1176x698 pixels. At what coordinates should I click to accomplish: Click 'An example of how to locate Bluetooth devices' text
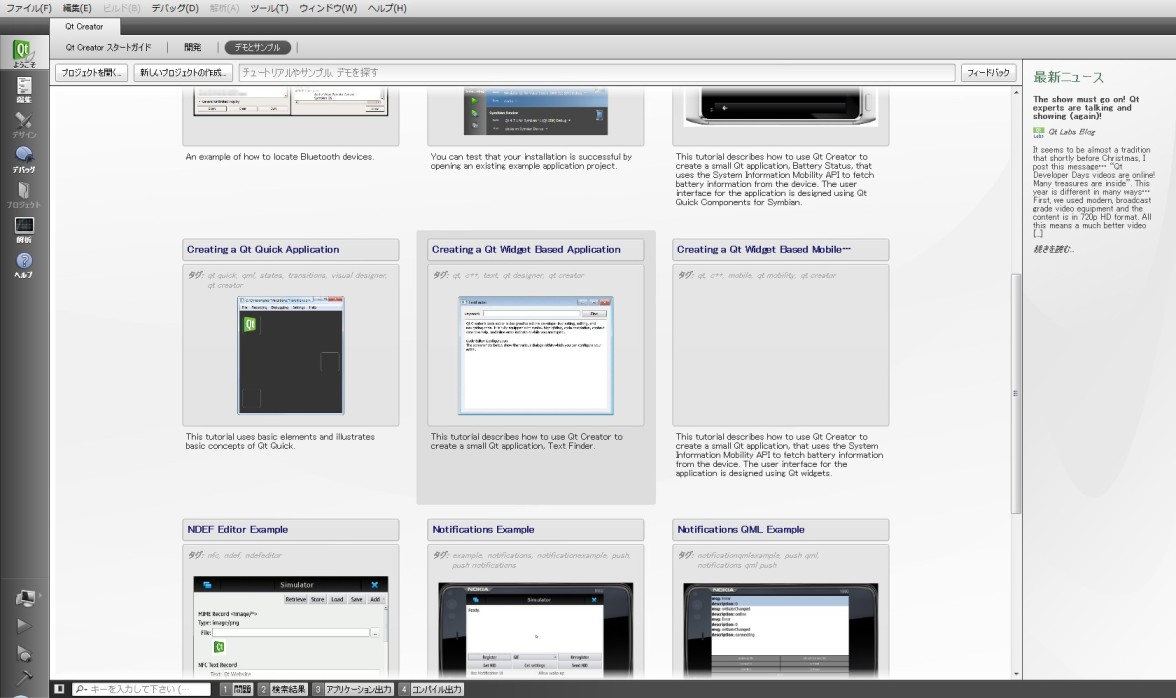pyautogui.click(x=280, y=157)
